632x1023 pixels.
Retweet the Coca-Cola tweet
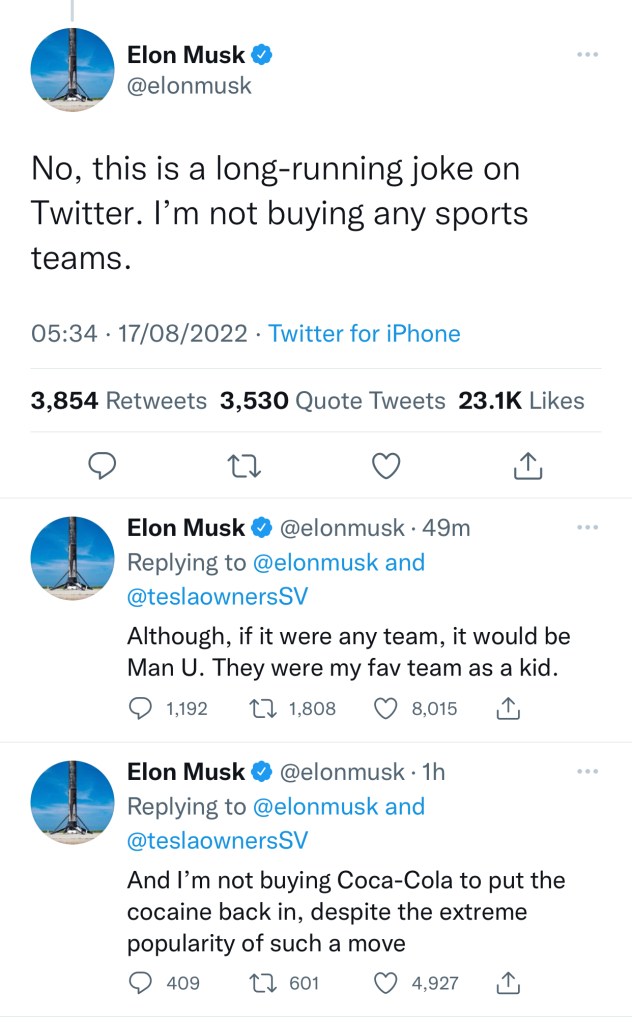coord(261,982)
